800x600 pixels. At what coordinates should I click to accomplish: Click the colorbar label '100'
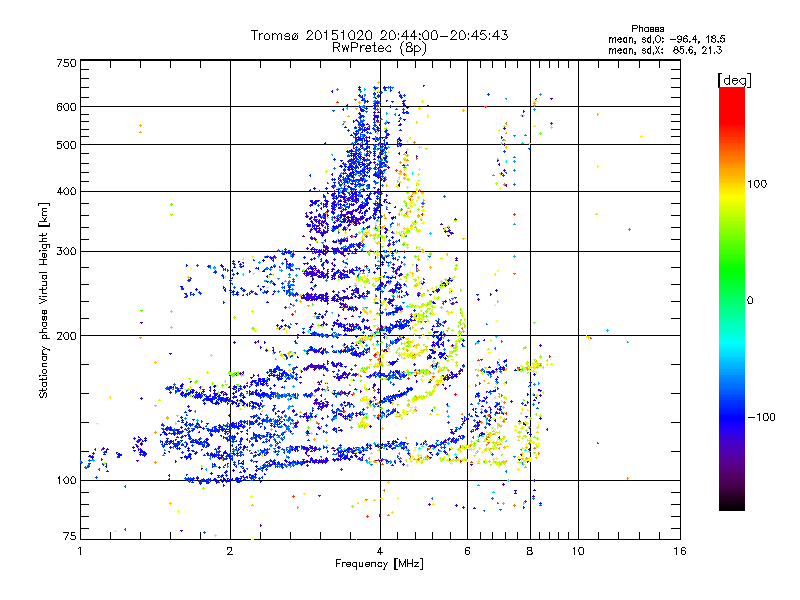click(x=757, y=184)
